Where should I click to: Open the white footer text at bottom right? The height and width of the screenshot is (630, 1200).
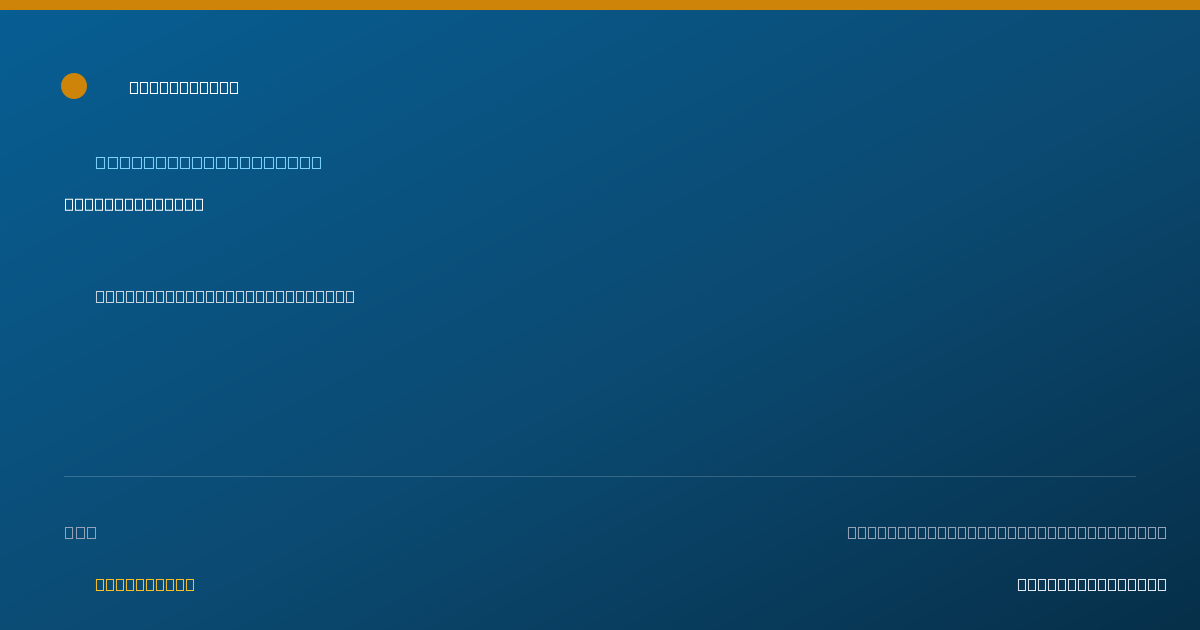point(1092,584)
